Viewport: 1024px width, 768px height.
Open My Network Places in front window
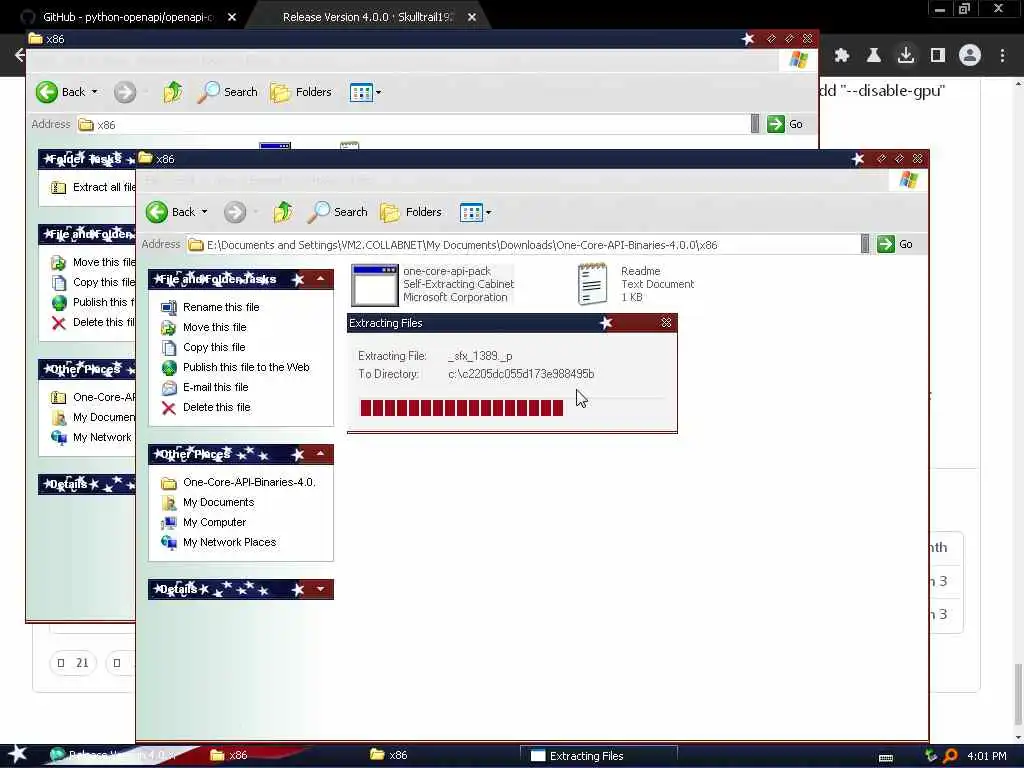pos(229,542)
